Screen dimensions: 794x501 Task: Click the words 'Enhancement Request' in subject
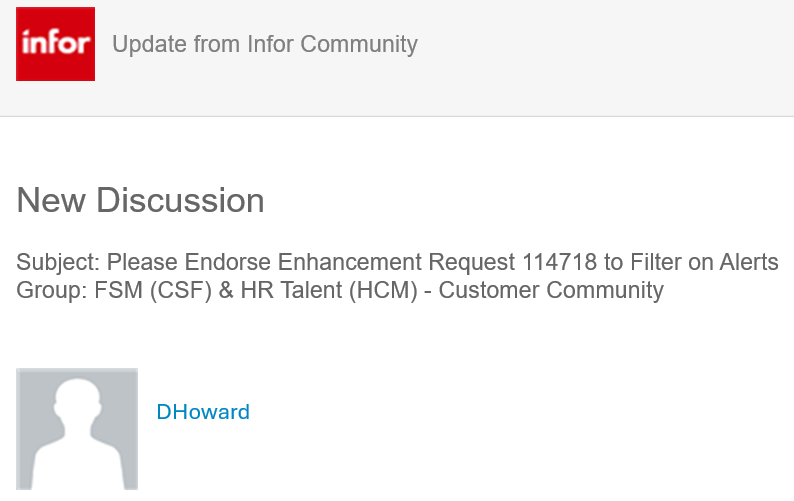pos(397,262)
